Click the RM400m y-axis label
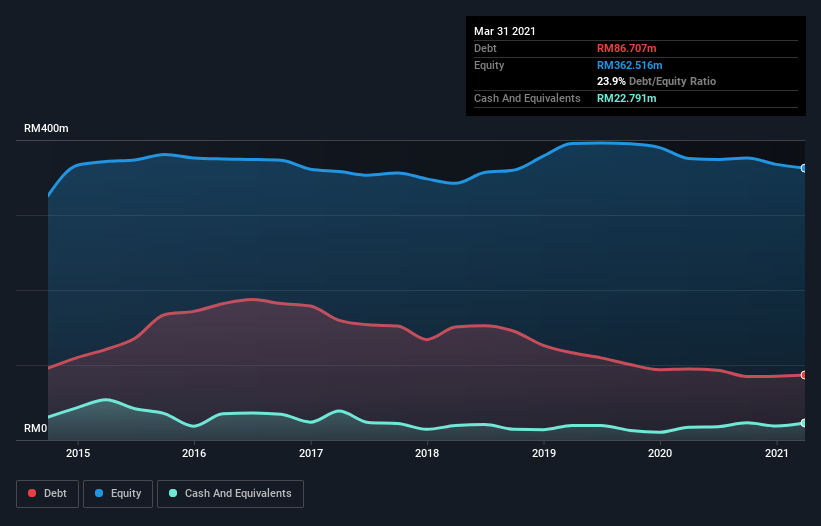This screenshot has height=526, width=821. [x=46, y=128]
